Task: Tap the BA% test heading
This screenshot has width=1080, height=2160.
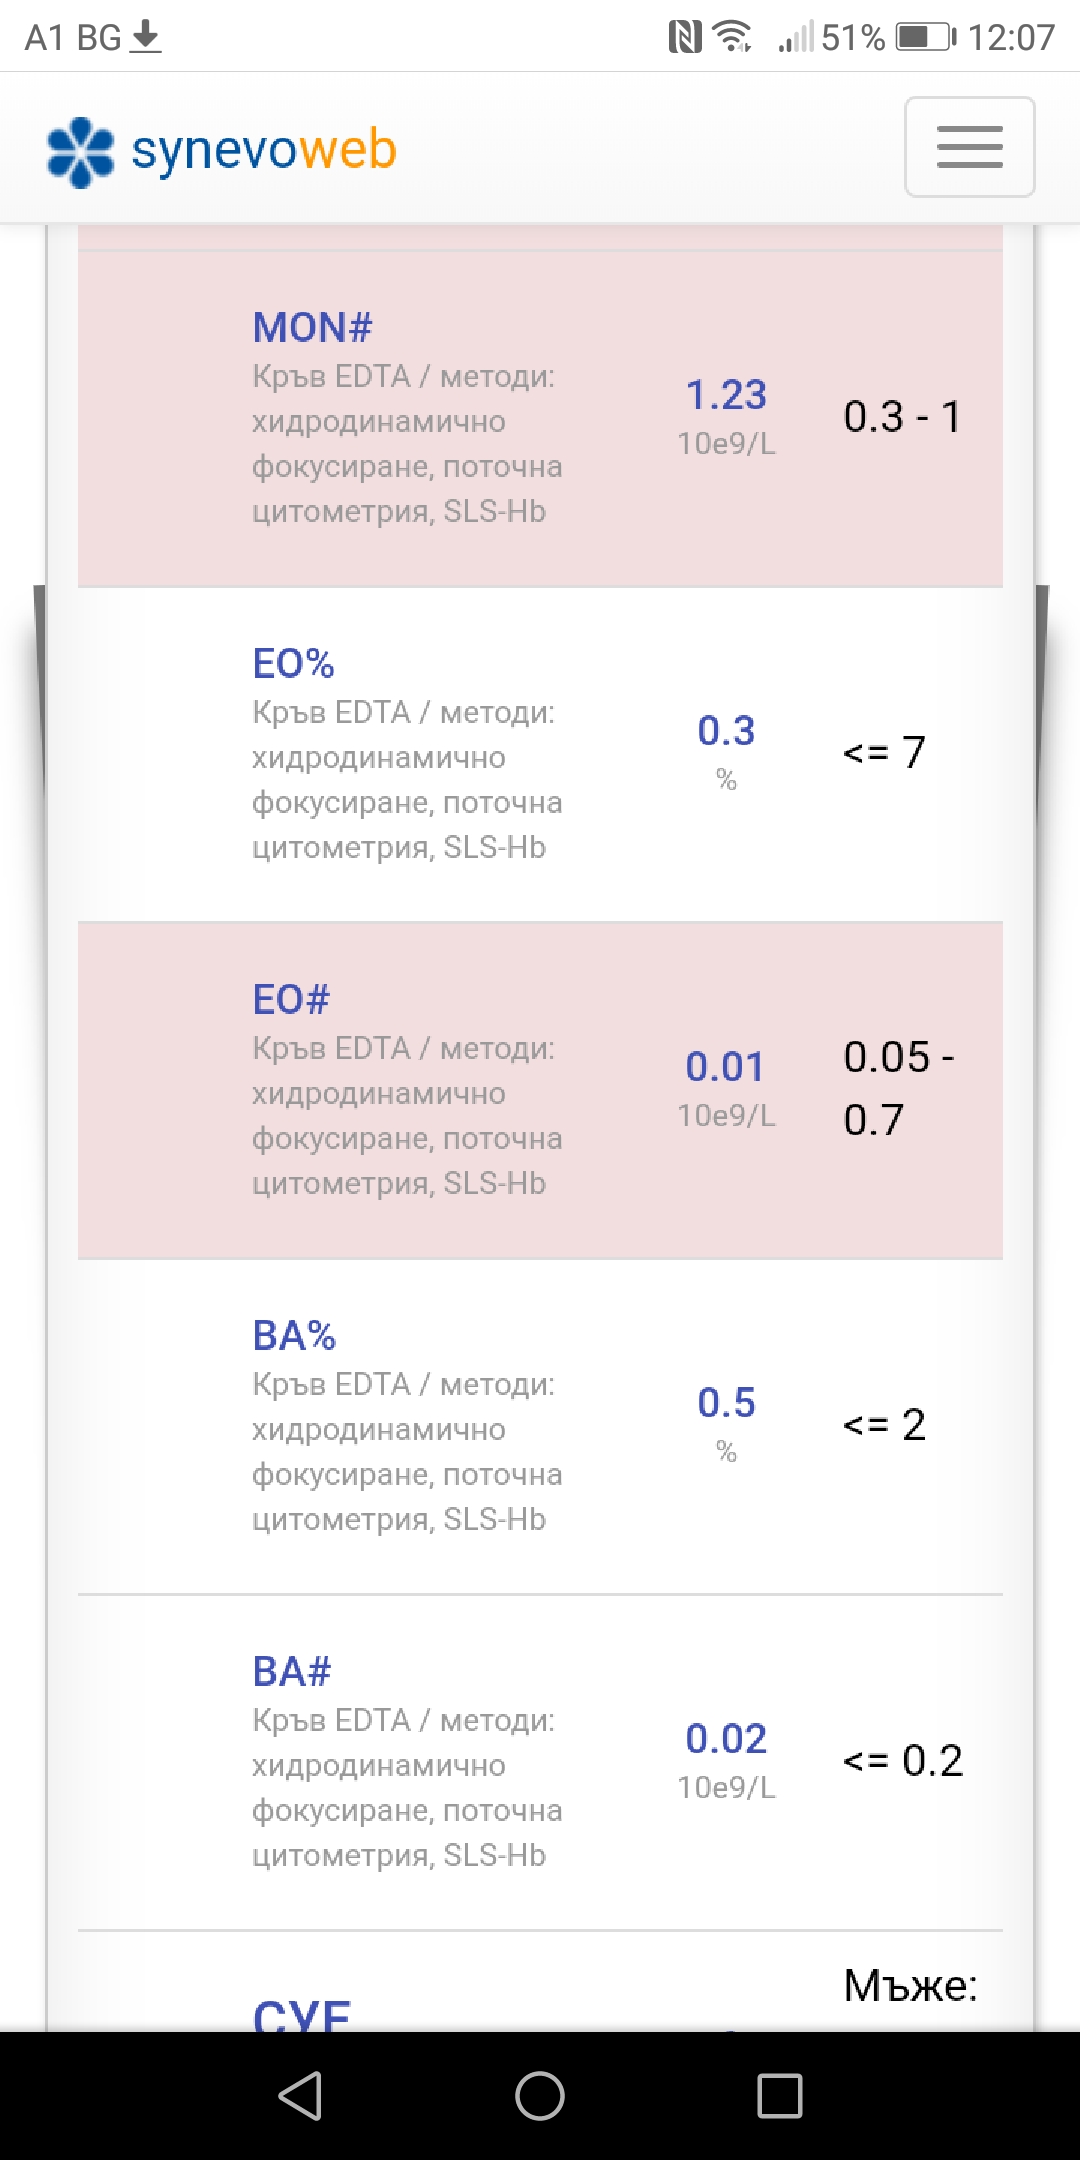Action: 294,1335
